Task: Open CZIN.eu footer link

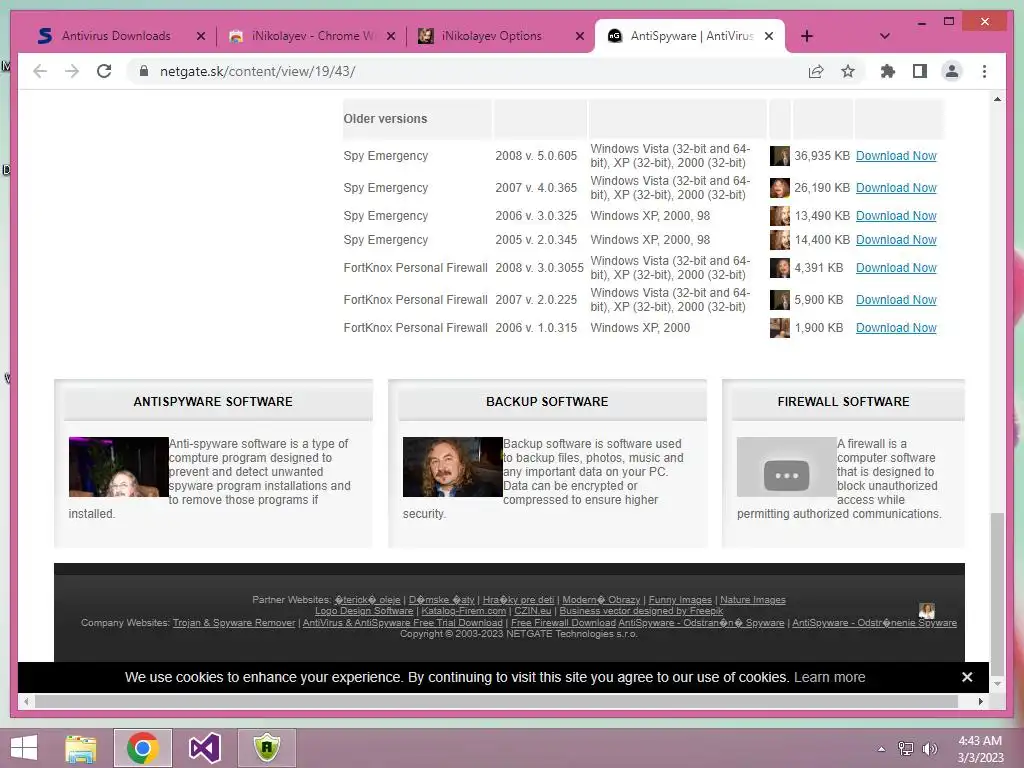Action: click(x=532, y=611)
